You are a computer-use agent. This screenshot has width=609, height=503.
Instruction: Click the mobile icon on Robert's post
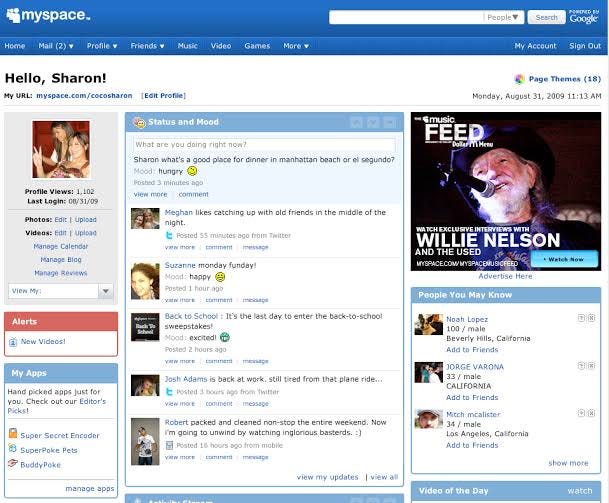click(x=169, y=446)
